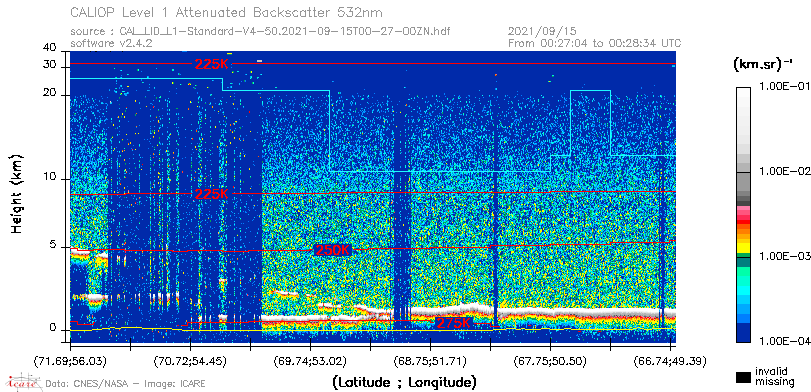Click the ICARE logo in the corner
Screen dimensions: 811x392
tap(22, 382)
